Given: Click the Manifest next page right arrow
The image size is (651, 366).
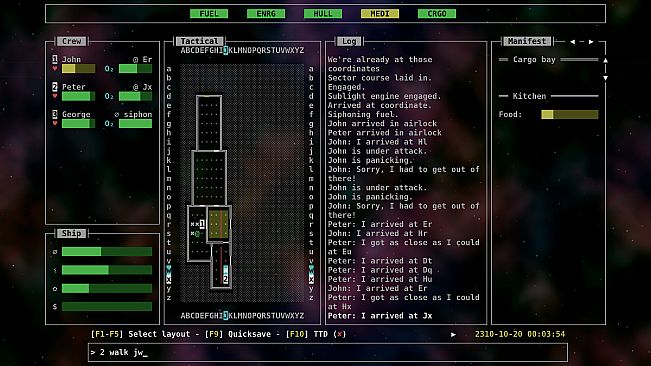Looking at the screenshot, I should [591, 41].
